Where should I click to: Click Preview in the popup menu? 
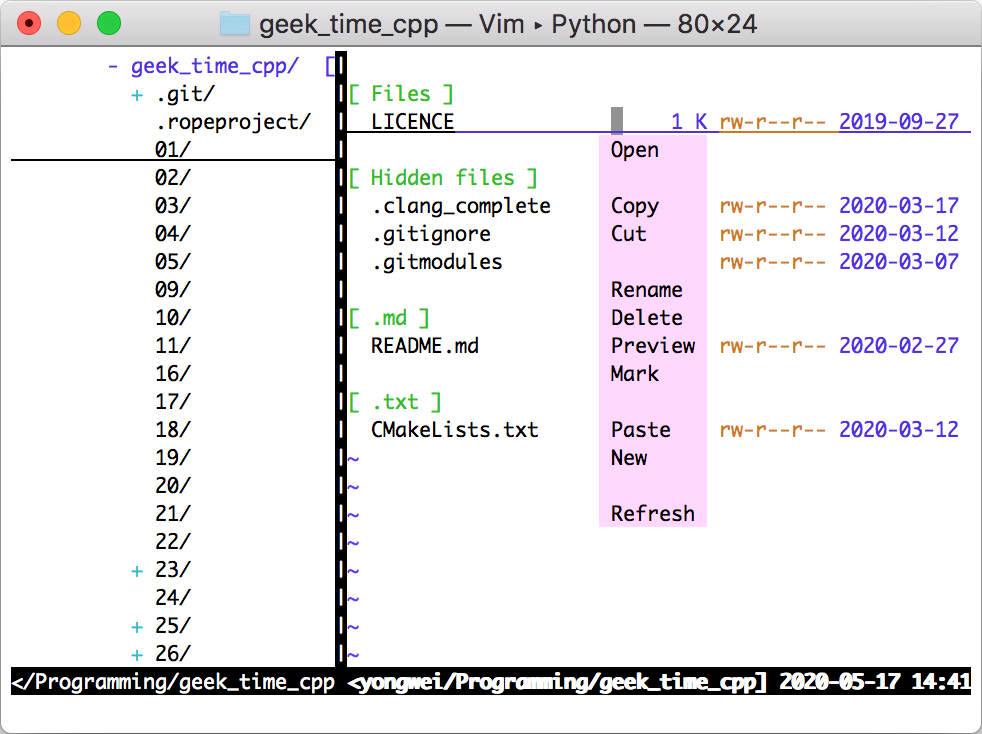(x=653, y=346)
